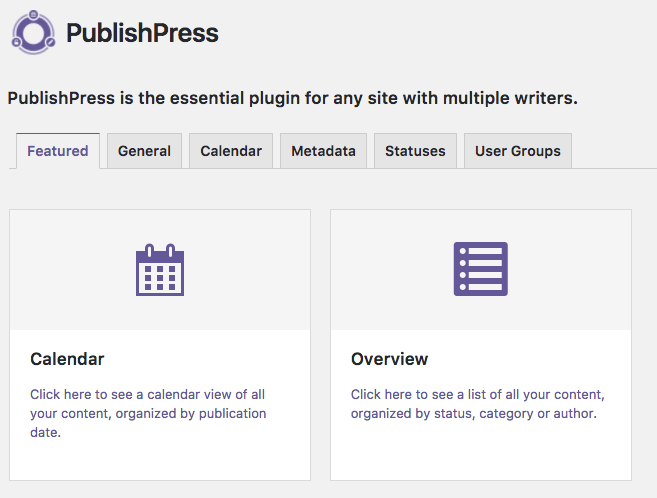This screenshot has width=657, height=498.
Task: Click the PublishPress circular logo icon
Action: point(34,32)
